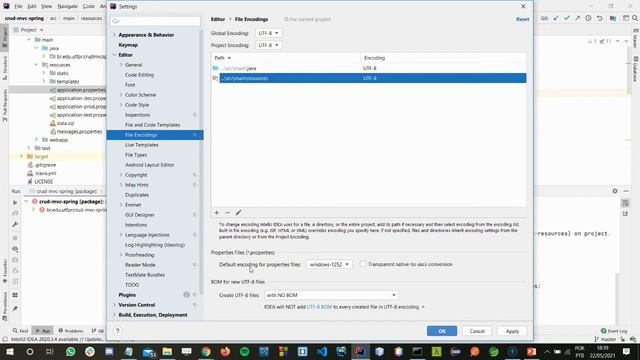Click the add path plus icon
The height and width of the screenshot is (360, 640).
tap(217, 213)
